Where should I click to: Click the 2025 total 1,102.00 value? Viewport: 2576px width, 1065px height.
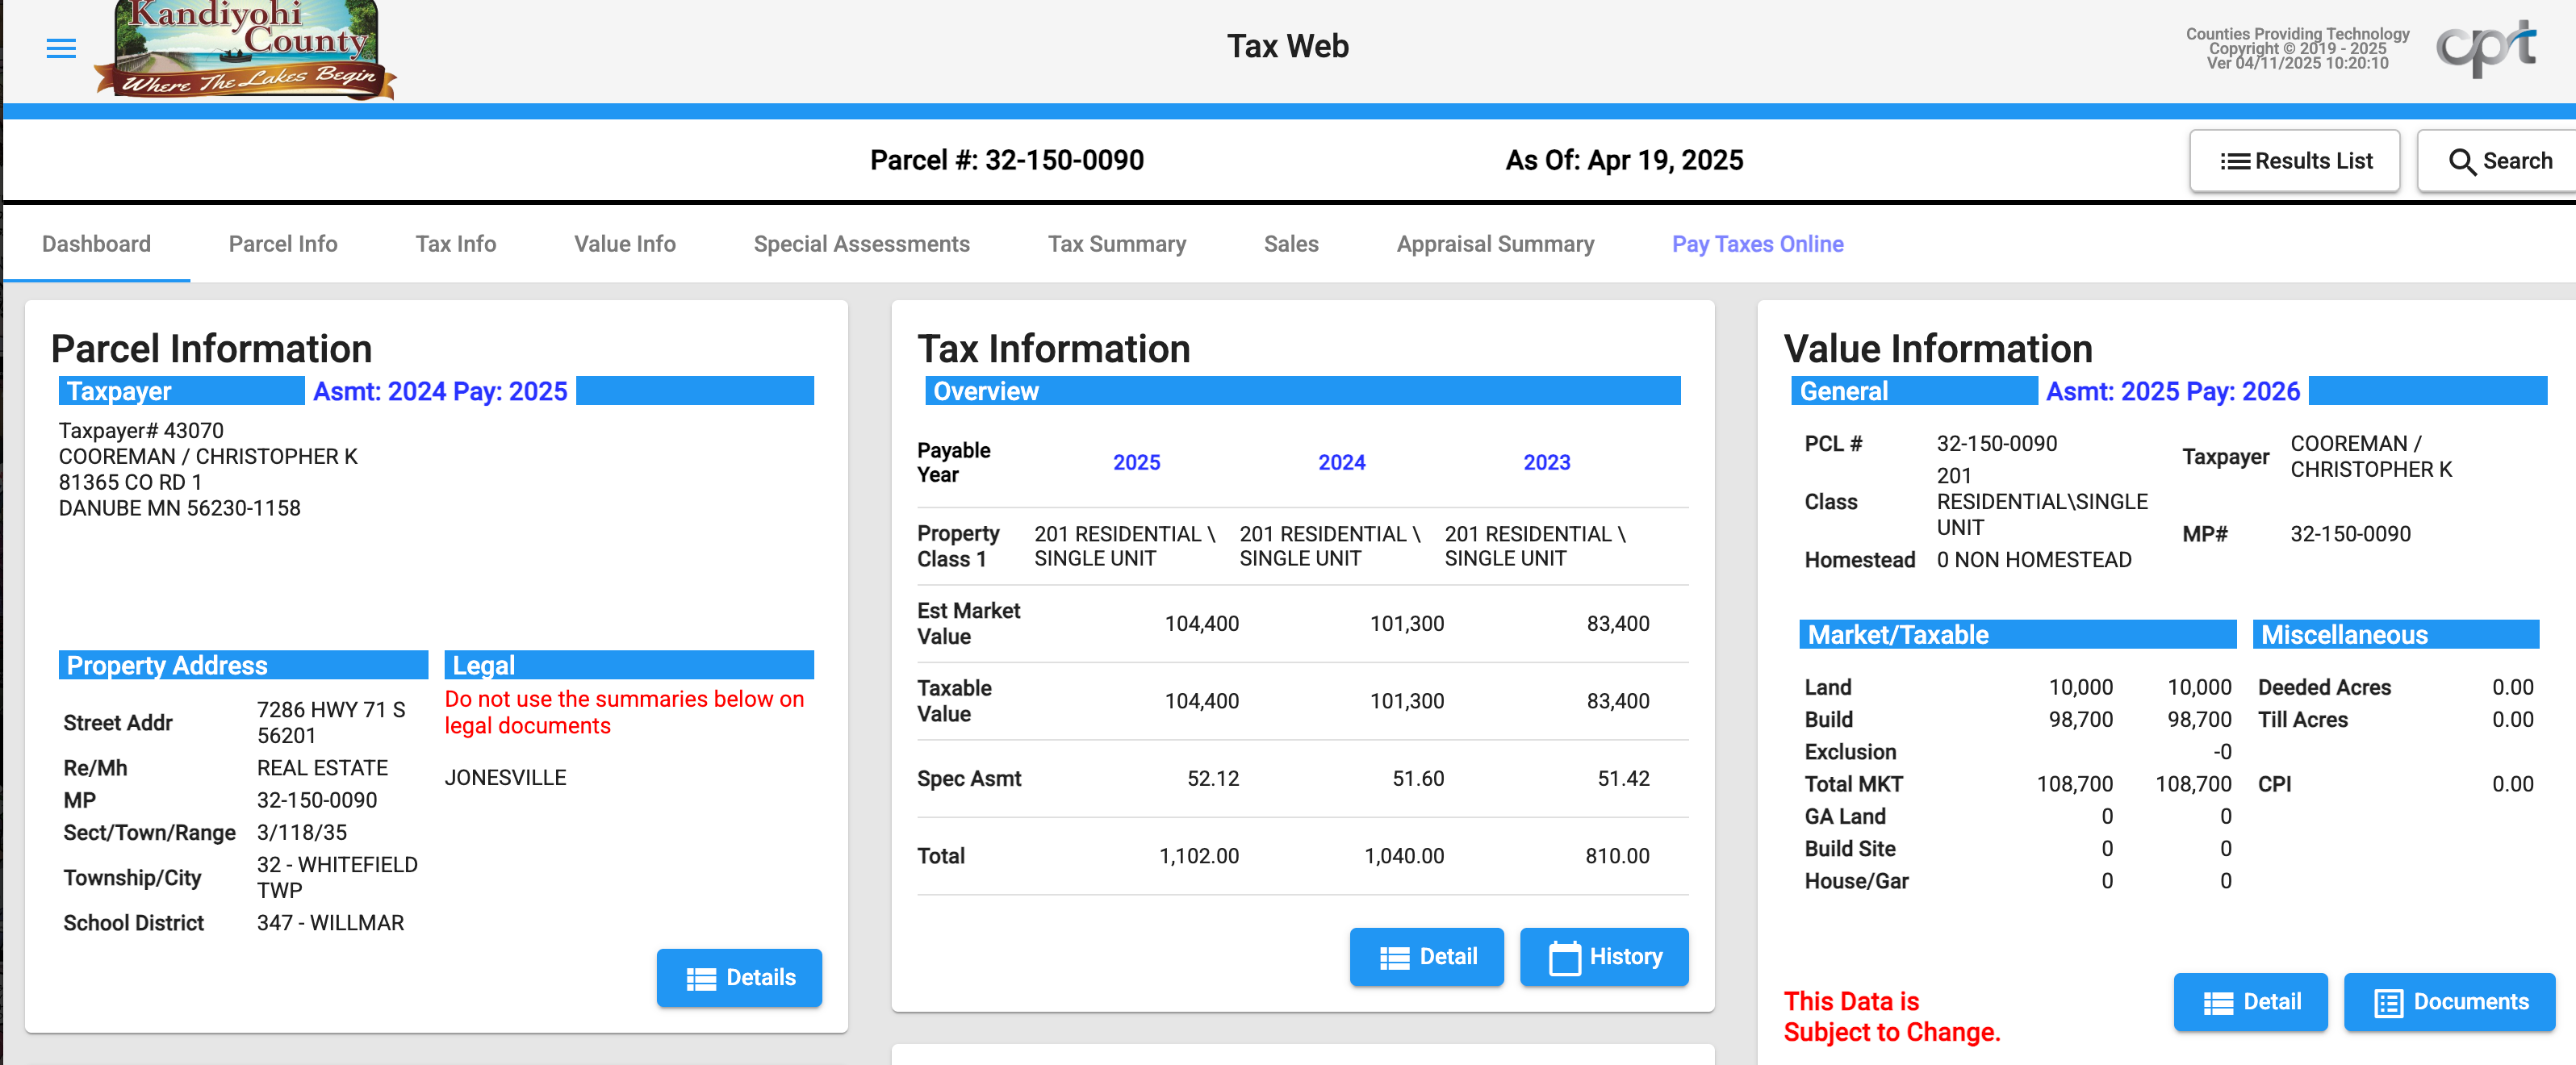1198,856
